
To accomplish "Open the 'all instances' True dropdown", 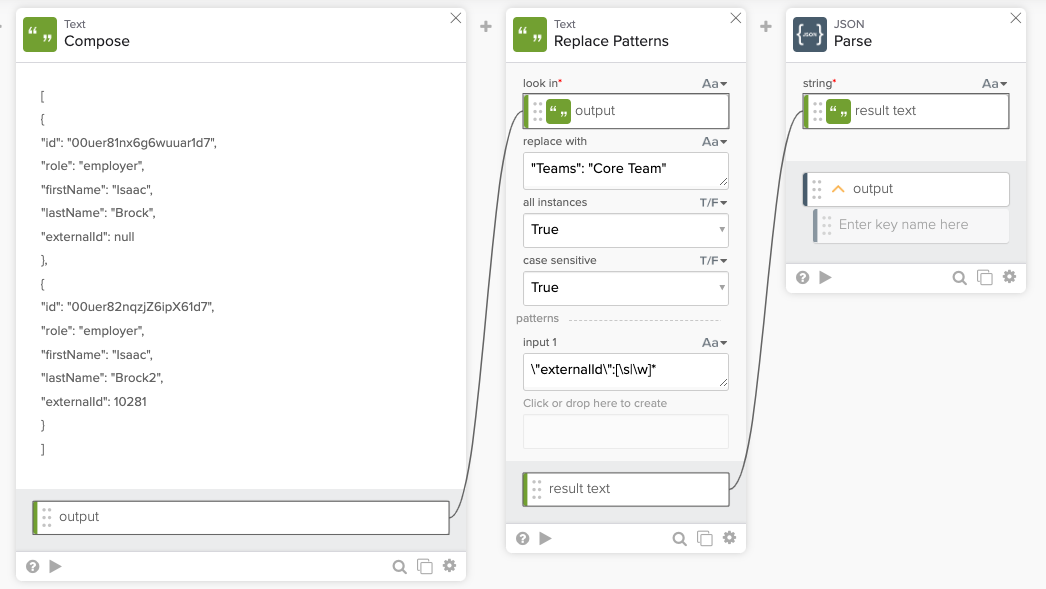I will 625,230.
